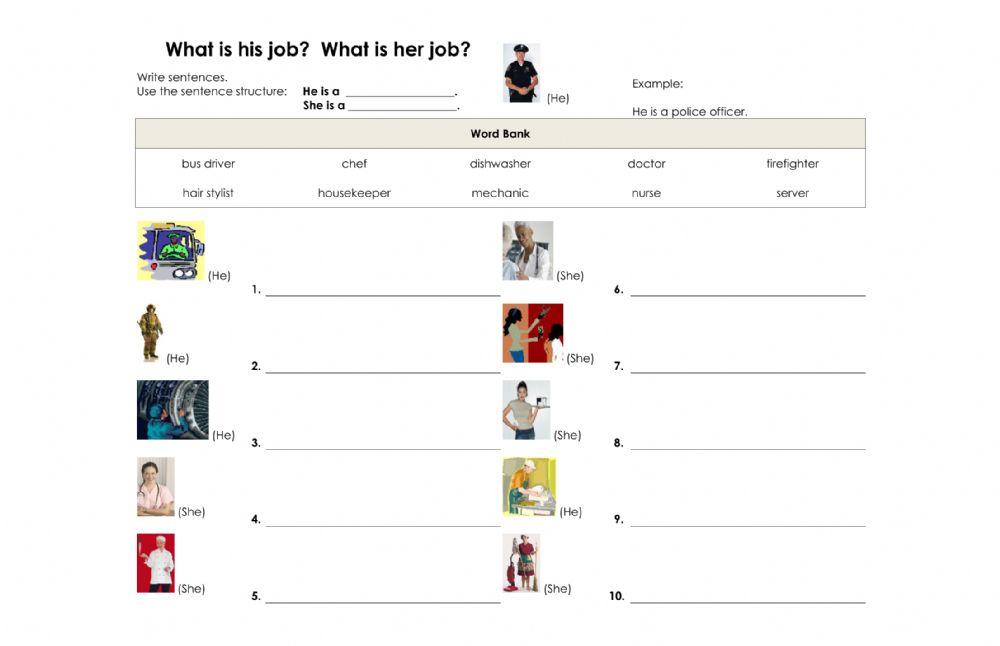This screenshot has height=646, width=1000.
Task: Click the mechanic working on engine picture
Action: pyautogui.click(x=173, y=410)
